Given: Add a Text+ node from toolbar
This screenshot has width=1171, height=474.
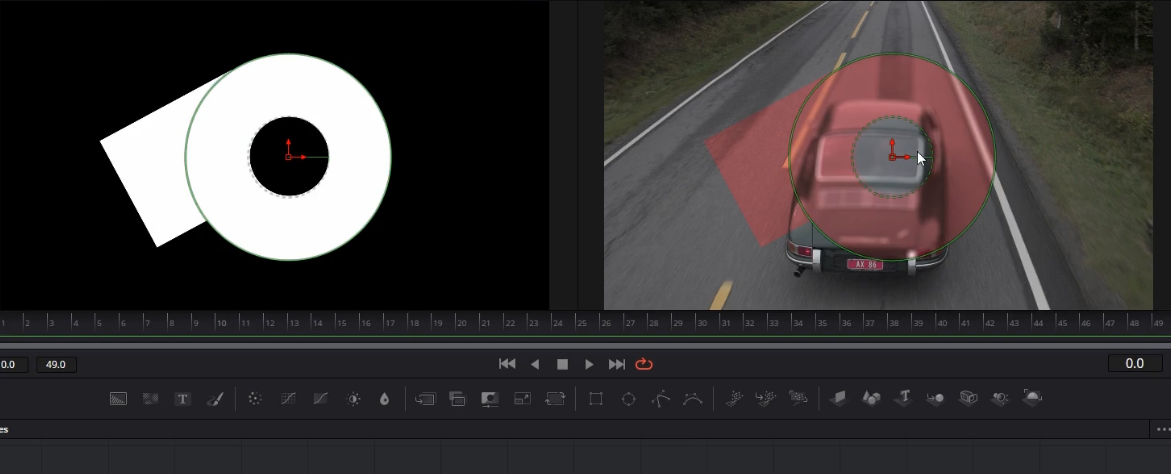Looking at the screenshot, I should click(183, 398).
